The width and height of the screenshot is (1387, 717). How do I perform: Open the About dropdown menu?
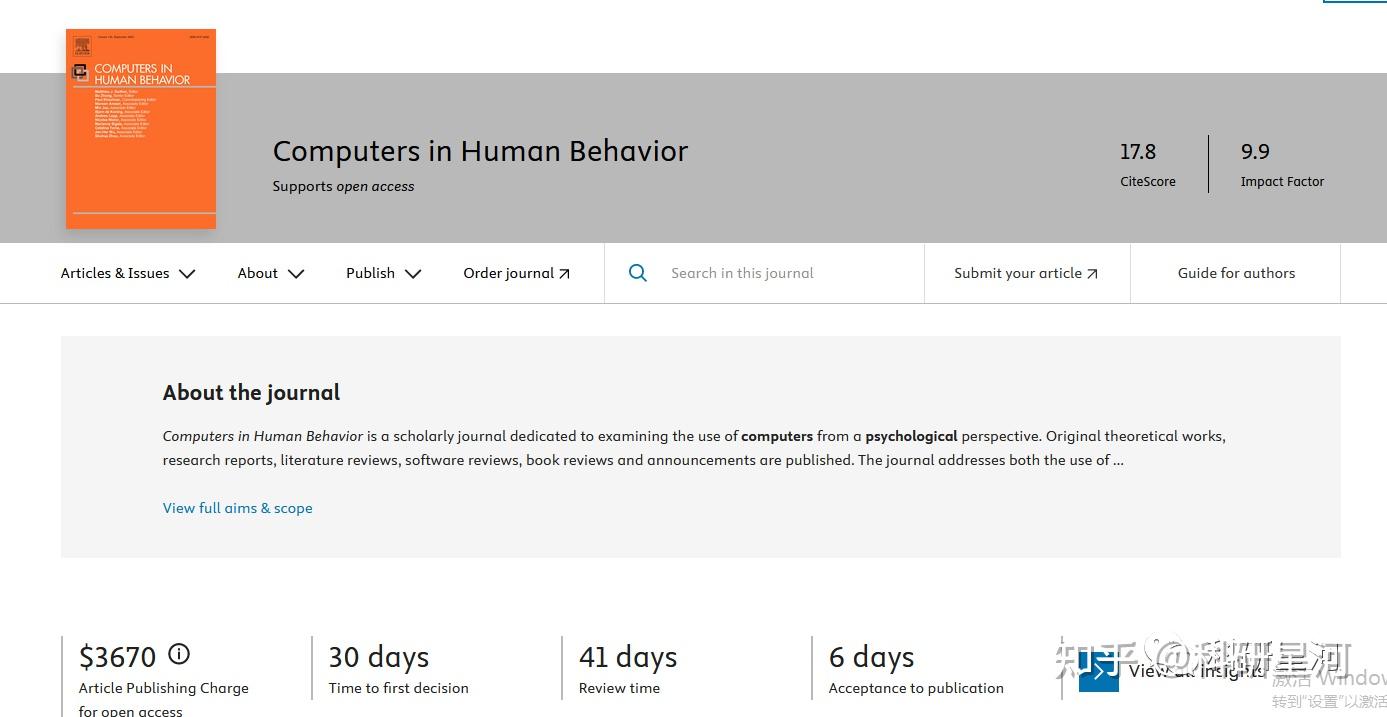pyautogui.click(x=270, y=273)
